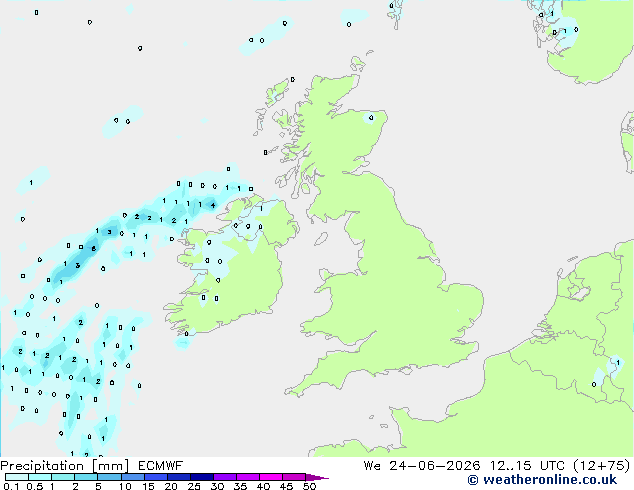Click the '35' legend scale label

pyautogui.click(x=240, y=486)
